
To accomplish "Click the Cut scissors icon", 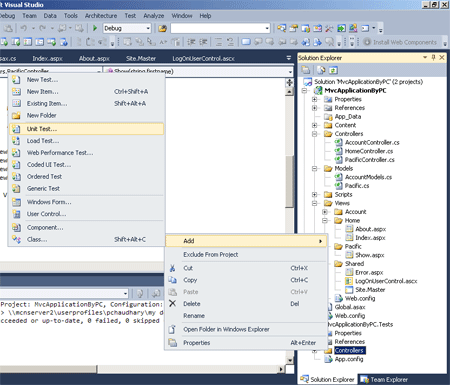I will click(x=172, y=268).
